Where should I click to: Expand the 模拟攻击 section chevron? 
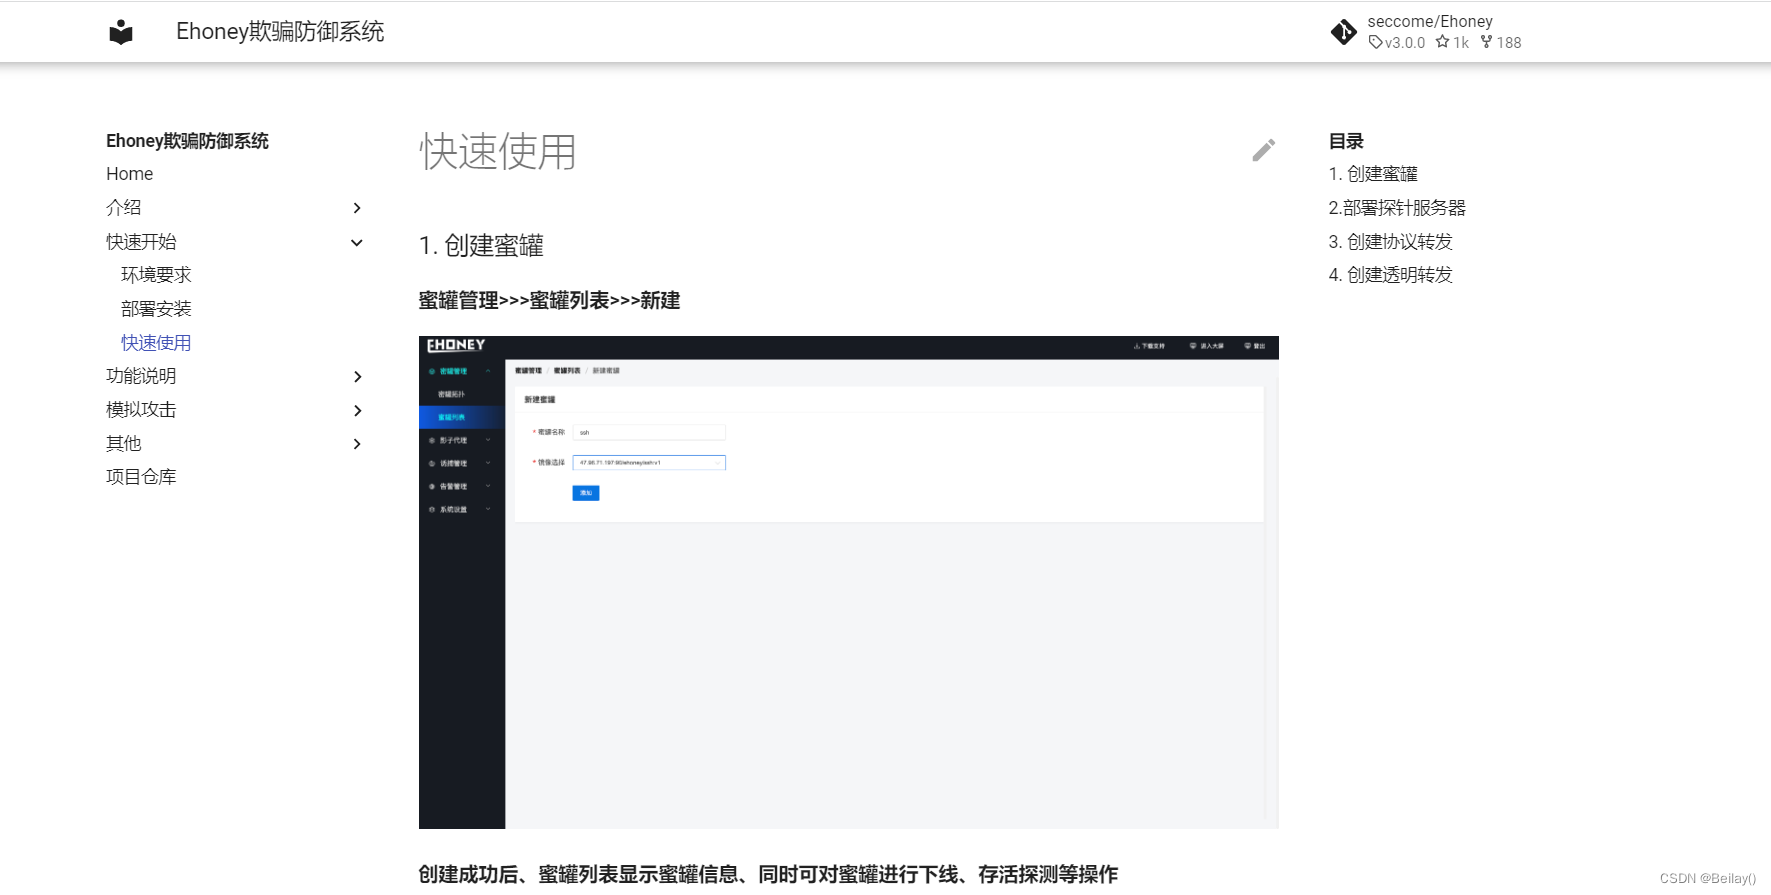357,411
